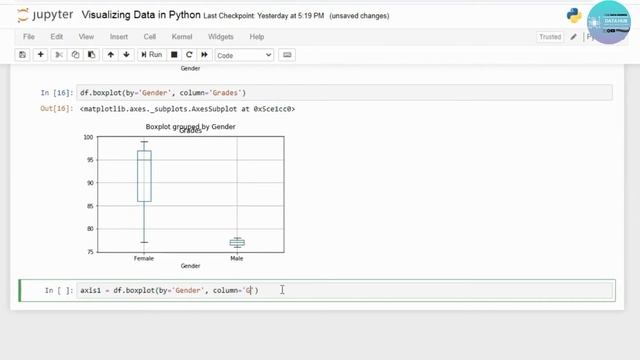Click the Male axis label
This screenshot has width=640, height=360.
tap(237, 258)
